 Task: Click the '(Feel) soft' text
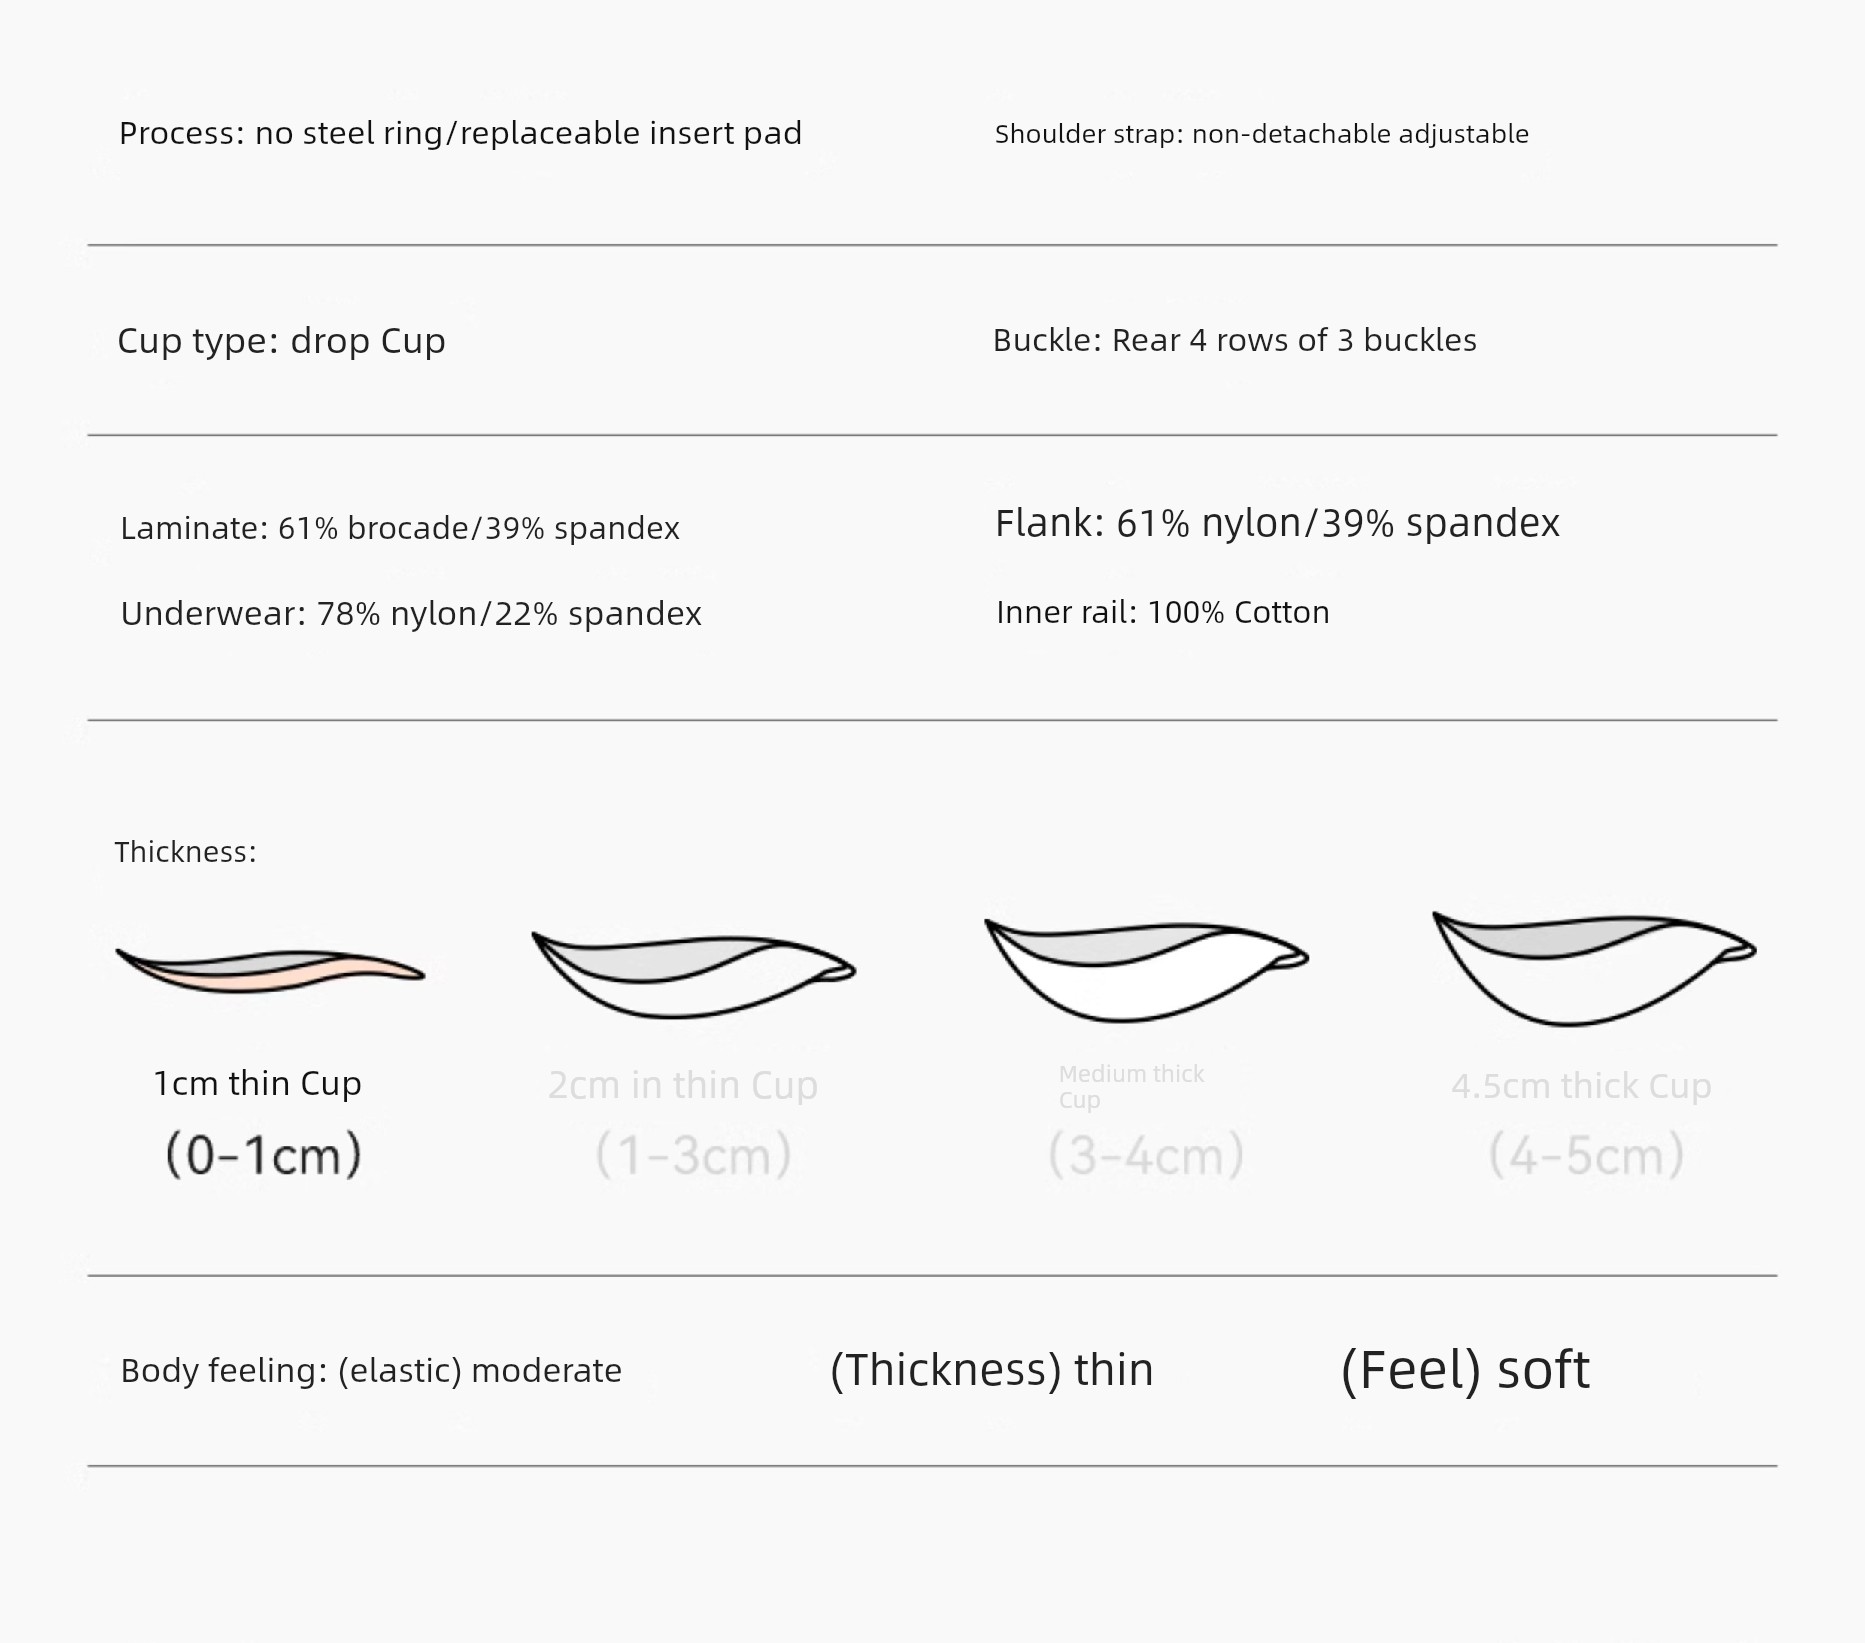pyautogui.click(x=1464, y=1370)
